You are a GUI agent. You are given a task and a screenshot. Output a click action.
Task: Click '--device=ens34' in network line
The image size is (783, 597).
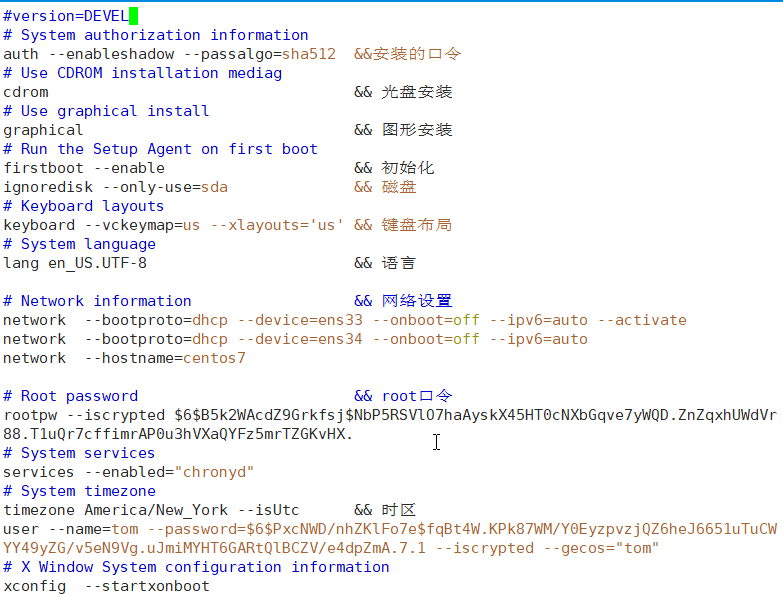[301, 338]
